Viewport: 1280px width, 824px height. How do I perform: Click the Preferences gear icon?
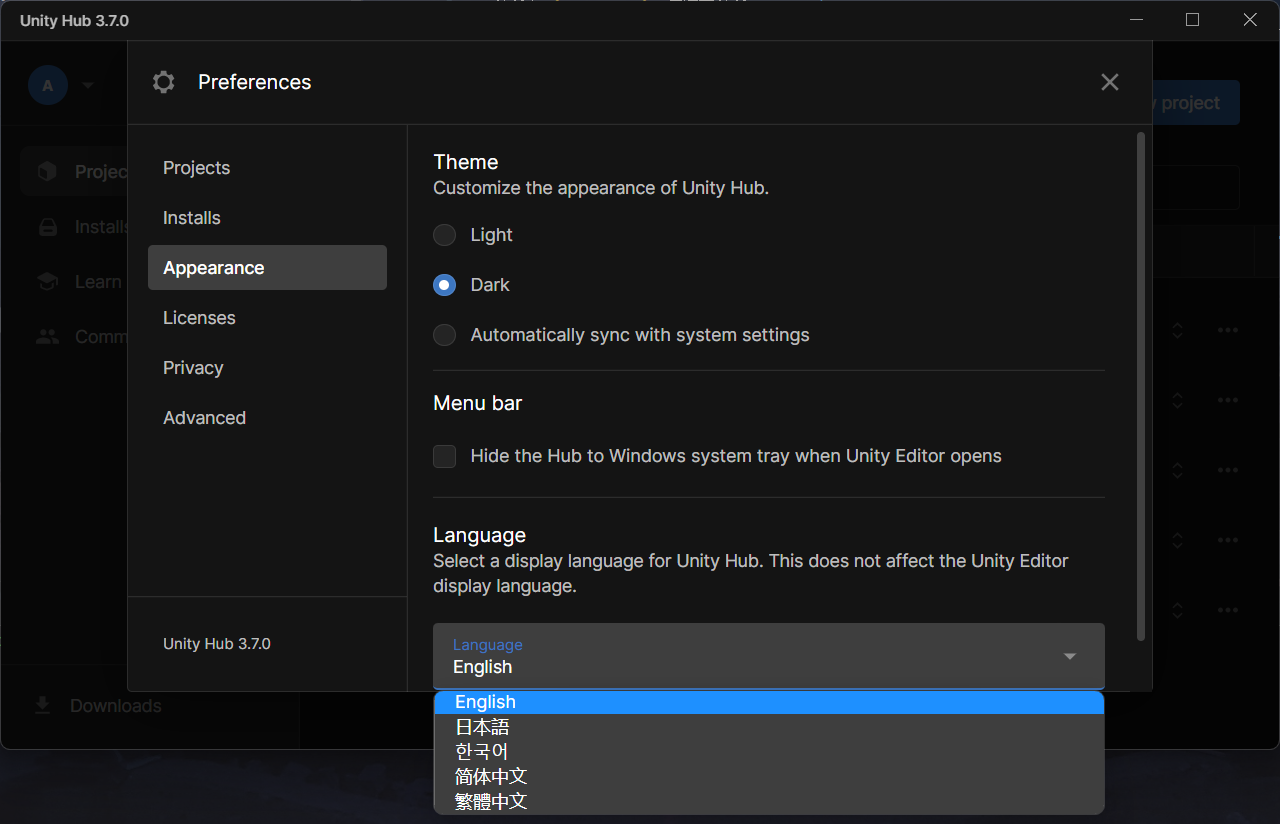[x=163, y=82]
